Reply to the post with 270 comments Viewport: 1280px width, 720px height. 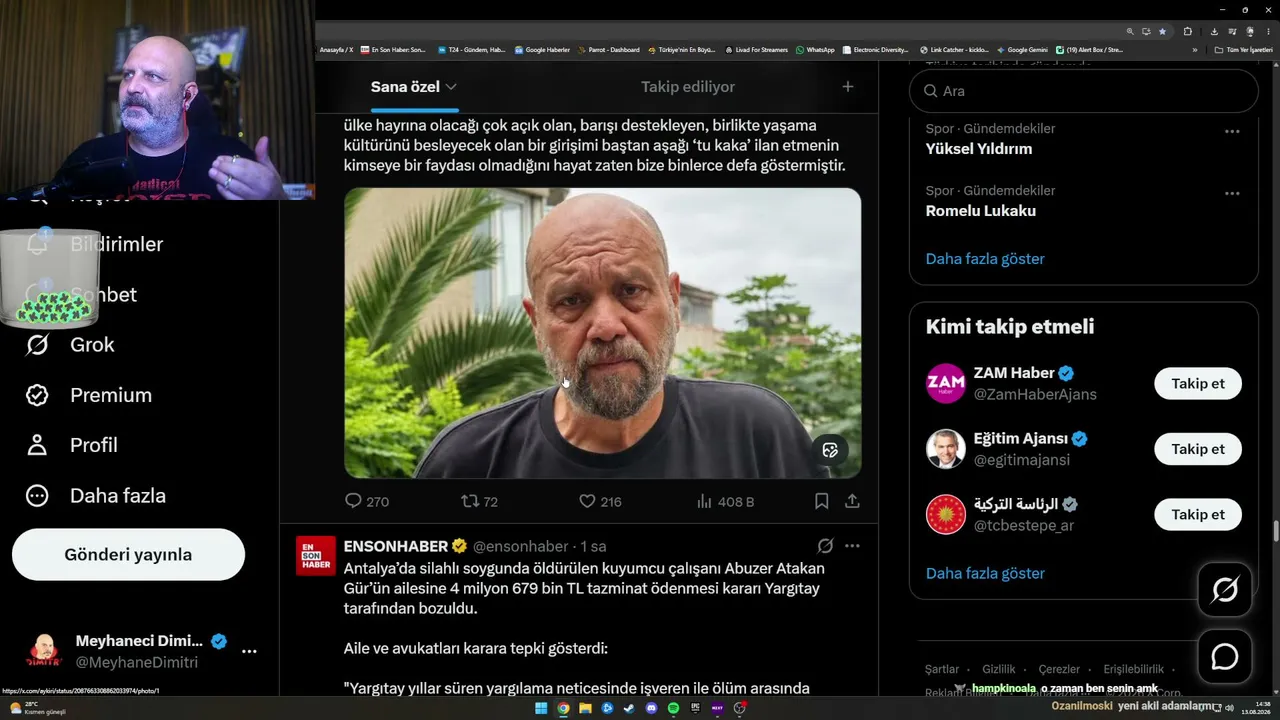(366, 501)
